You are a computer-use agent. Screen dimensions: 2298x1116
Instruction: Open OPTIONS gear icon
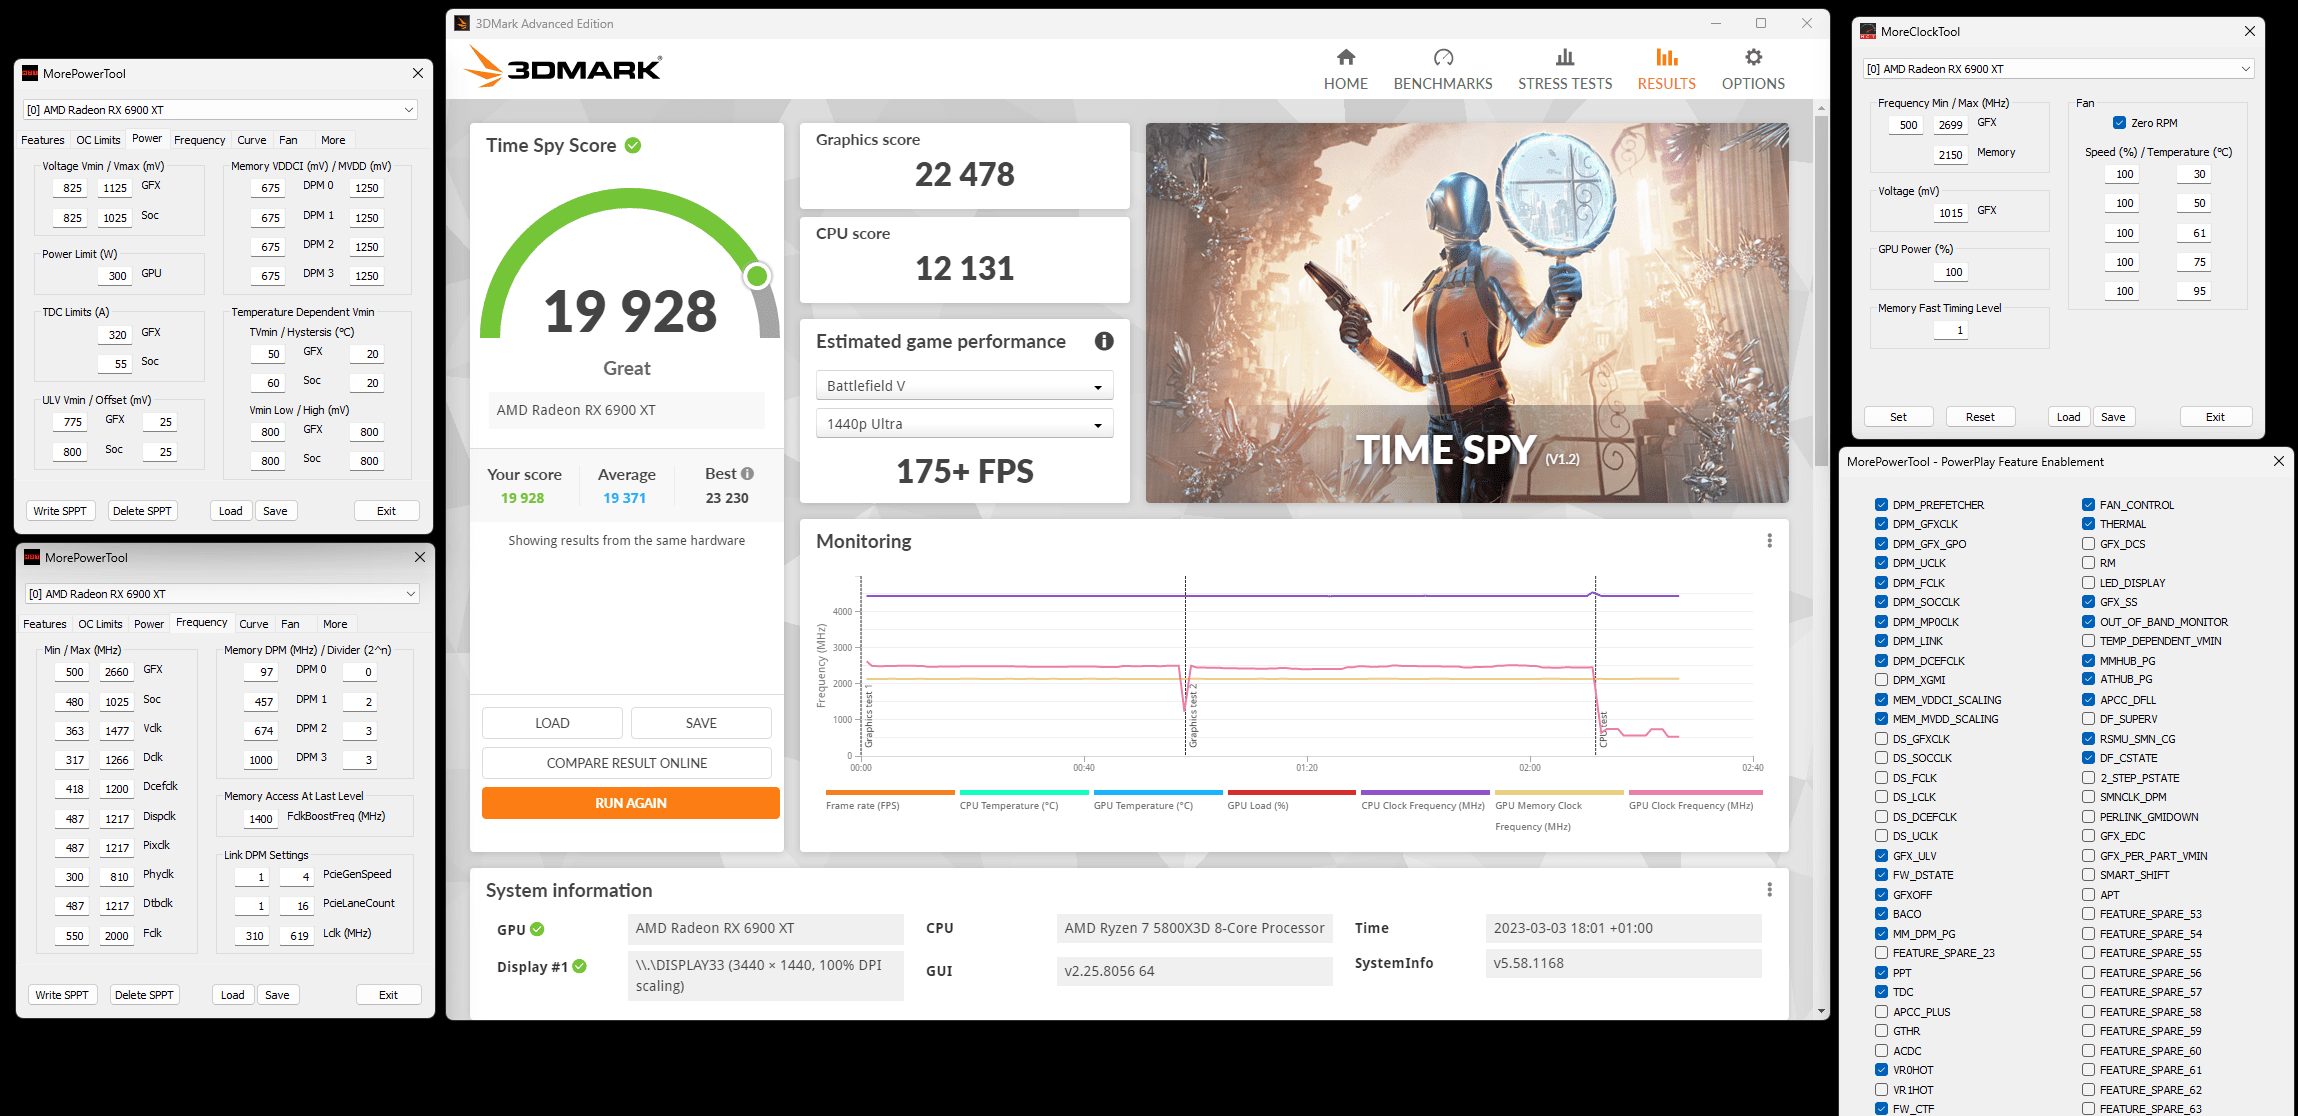coord(1753,57)
